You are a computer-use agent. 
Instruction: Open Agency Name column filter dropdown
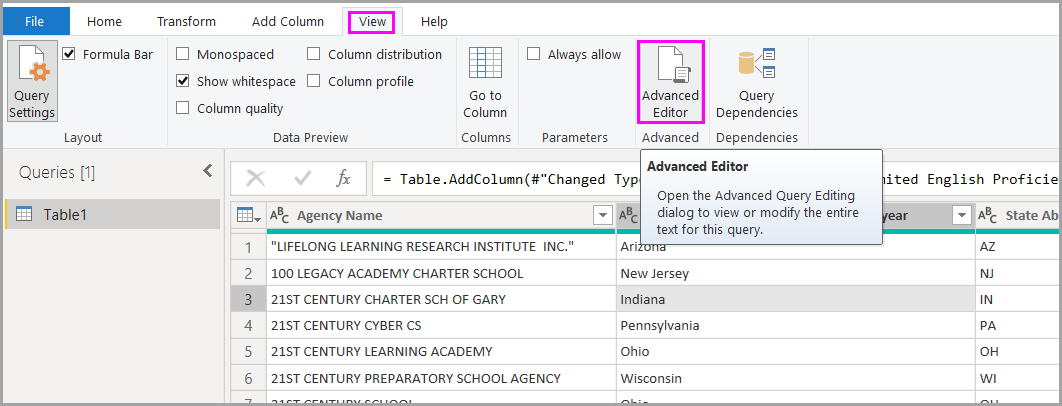tap(602, 215)
